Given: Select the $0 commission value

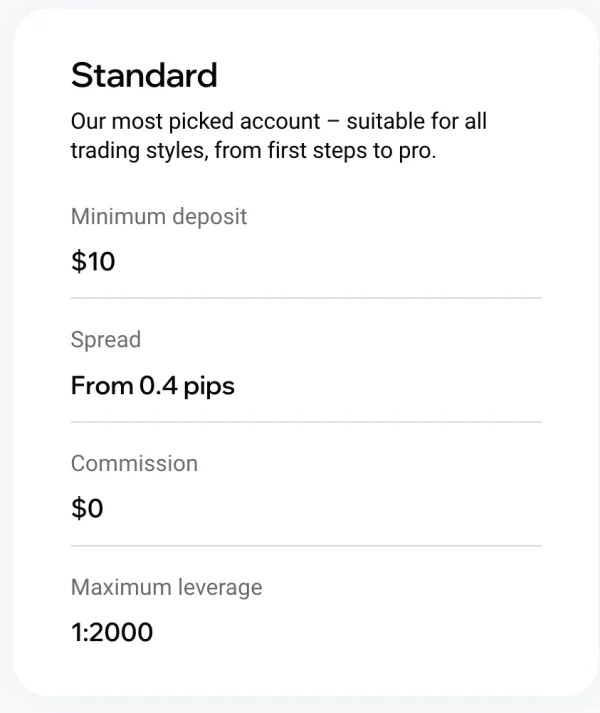Looking at the screenshot, I should click(87, 508).
